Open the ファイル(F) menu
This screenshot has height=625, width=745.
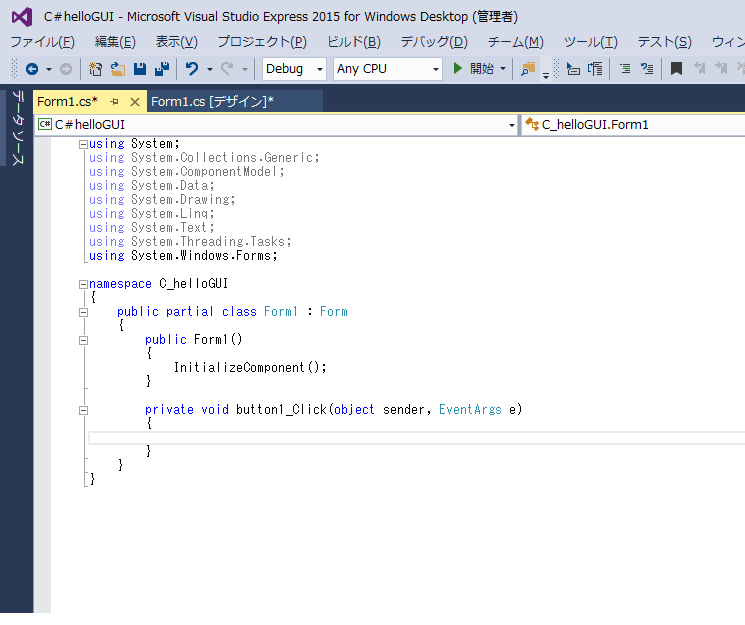[x=43, y=42]
